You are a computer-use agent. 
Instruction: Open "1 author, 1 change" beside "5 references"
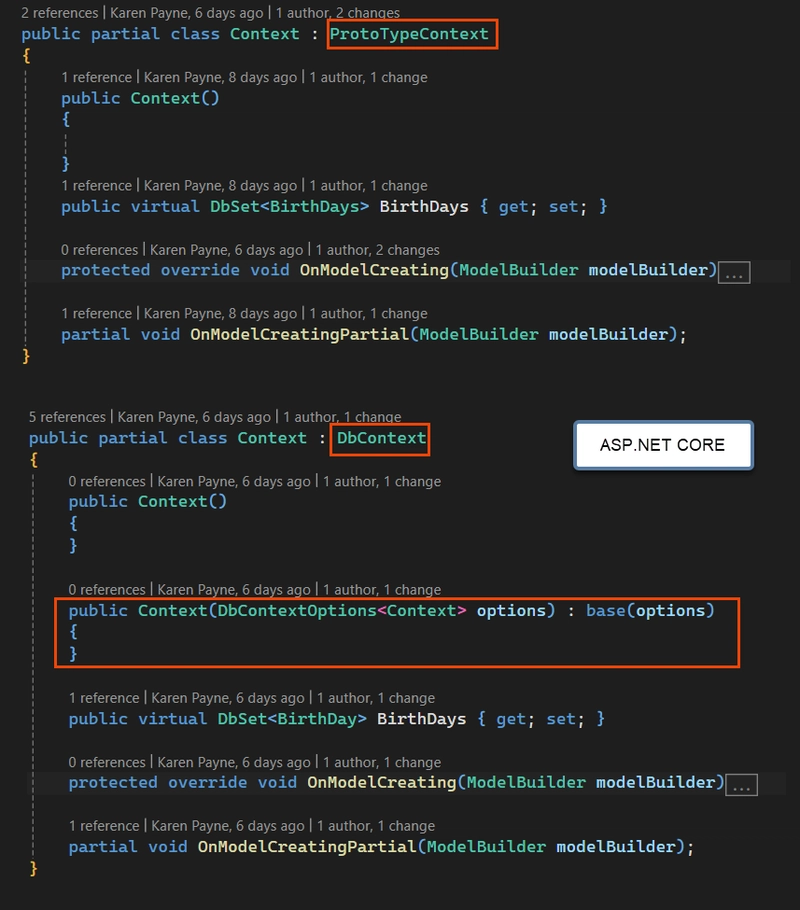pos(343,417)
